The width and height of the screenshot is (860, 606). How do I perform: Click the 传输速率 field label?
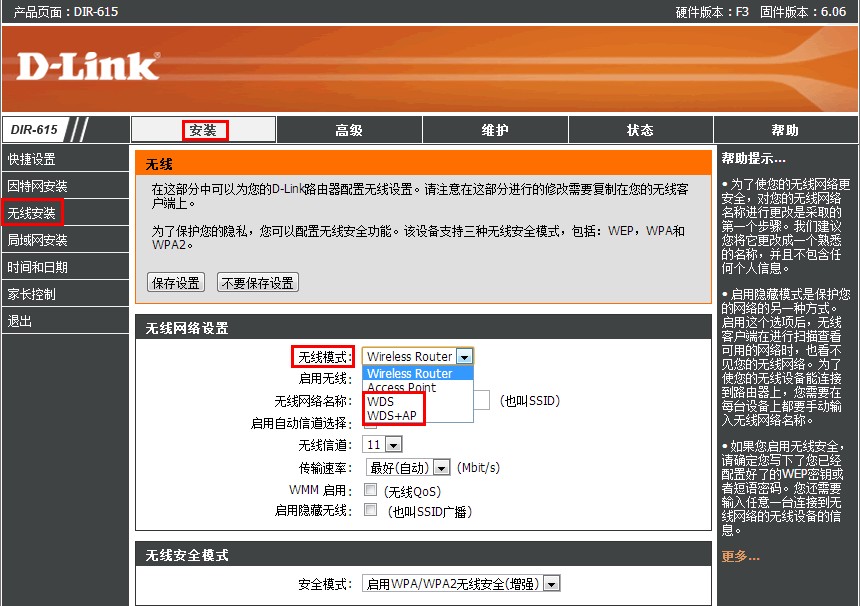tap(325, 468)
